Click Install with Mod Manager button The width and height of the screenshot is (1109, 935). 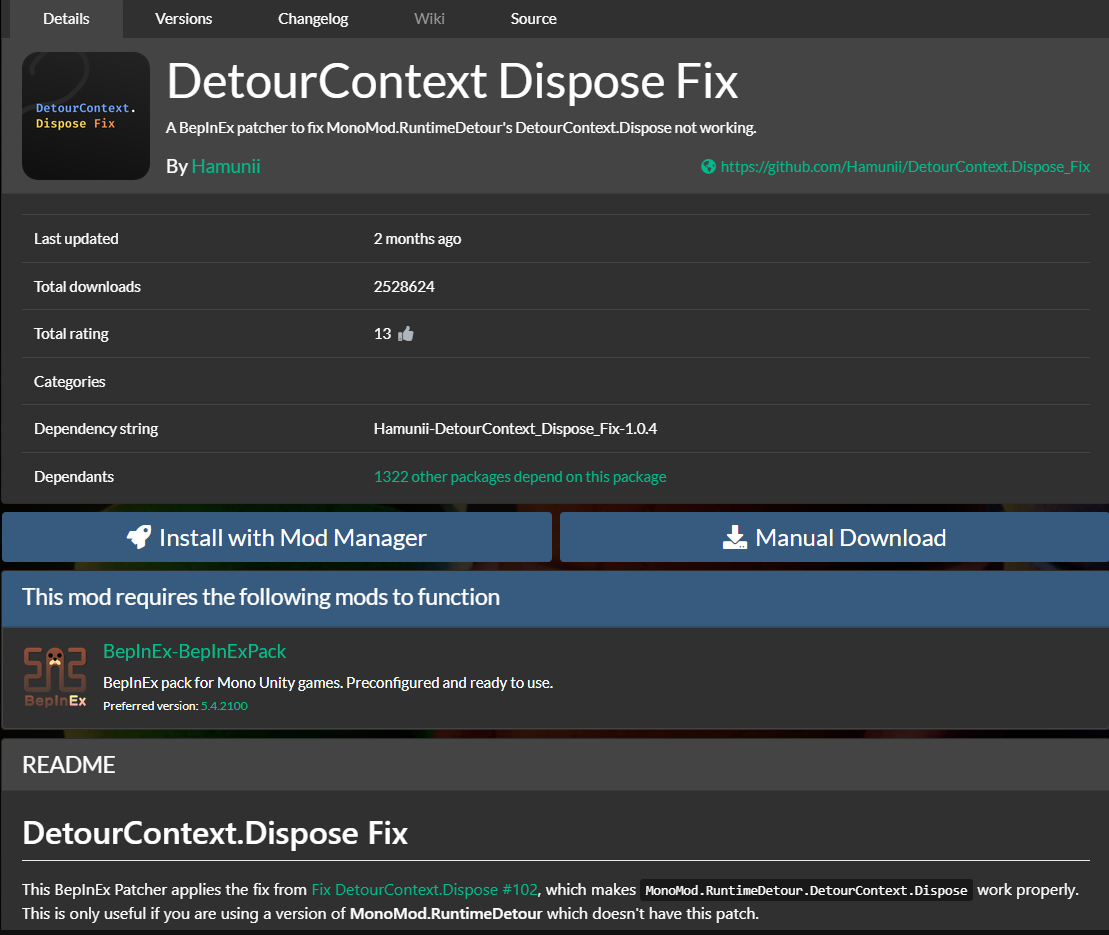(x=277, y=538)
